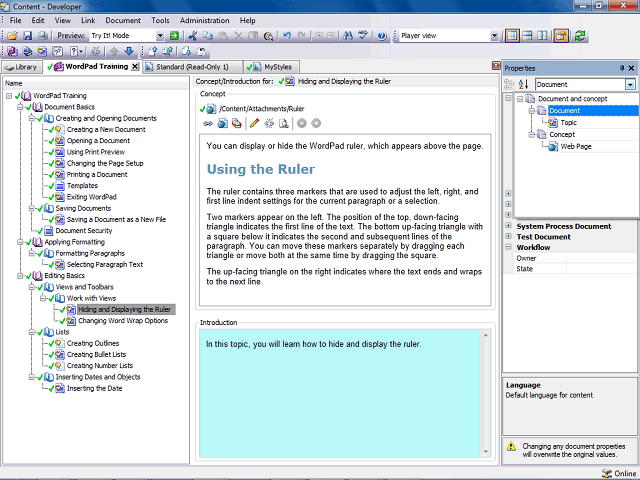Click the Find in library icon

268,36
